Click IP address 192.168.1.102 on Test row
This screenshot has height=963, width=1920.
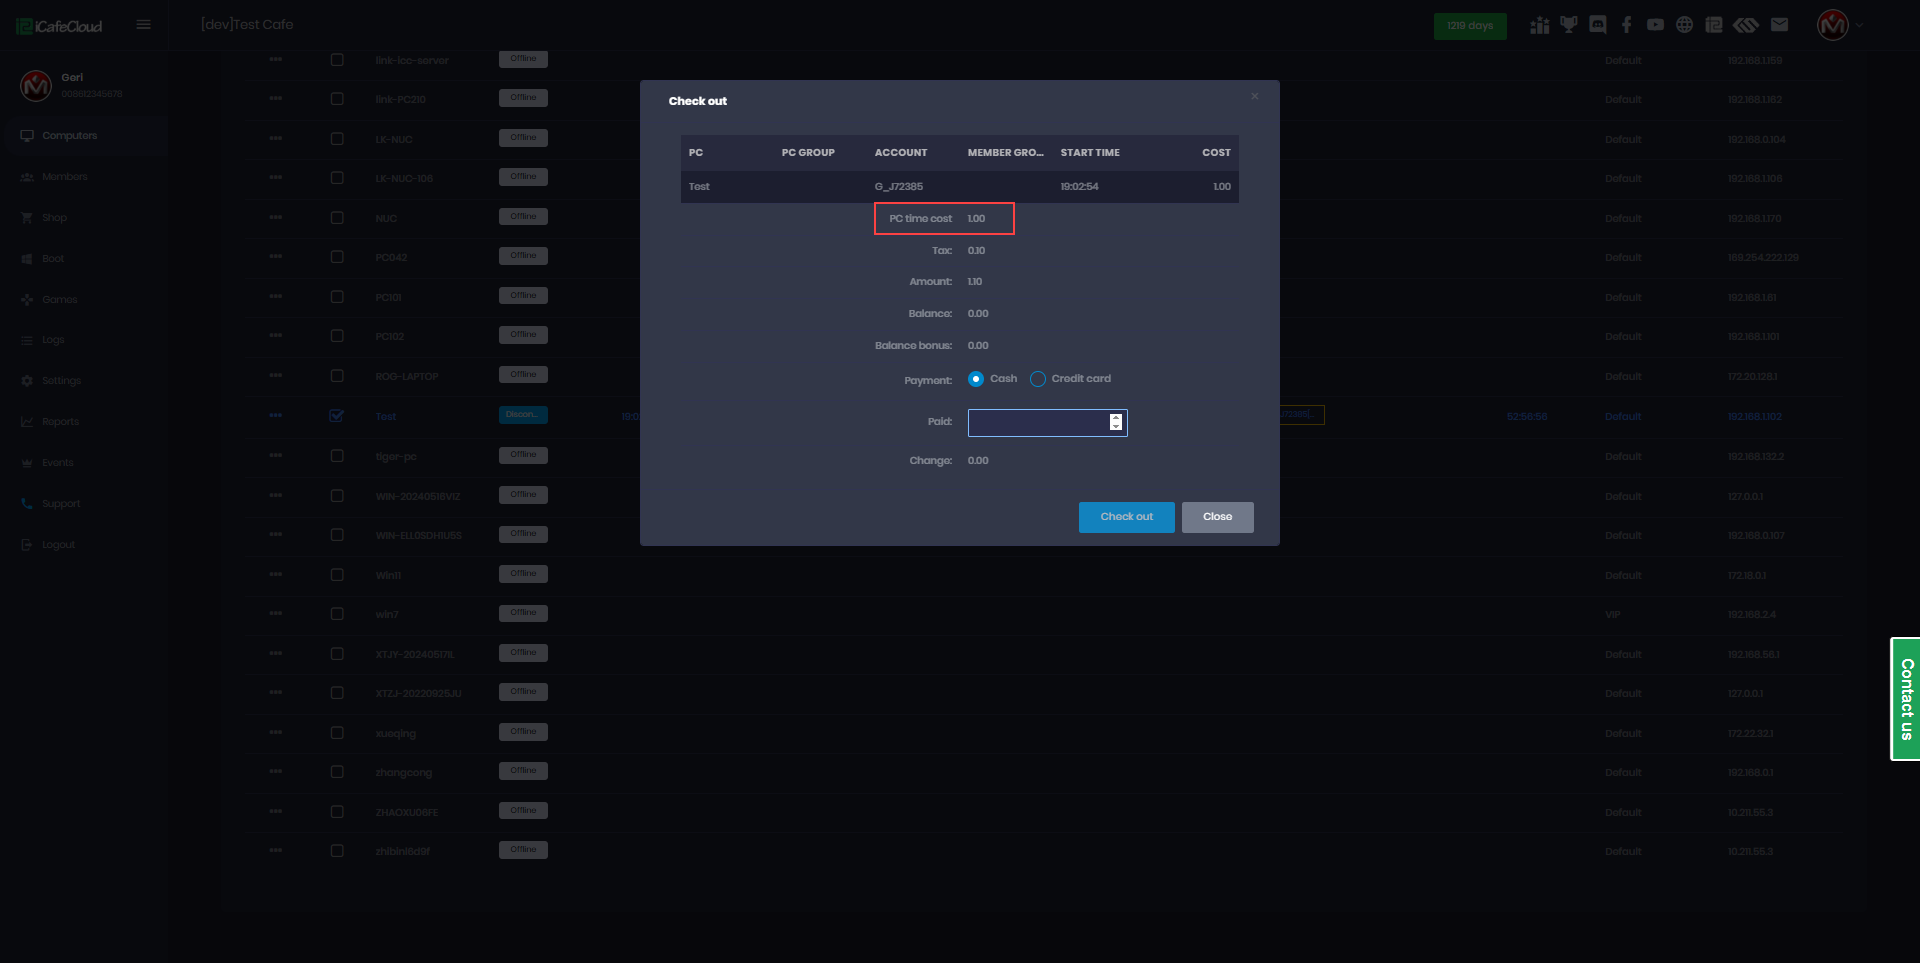coord(1755,417)
